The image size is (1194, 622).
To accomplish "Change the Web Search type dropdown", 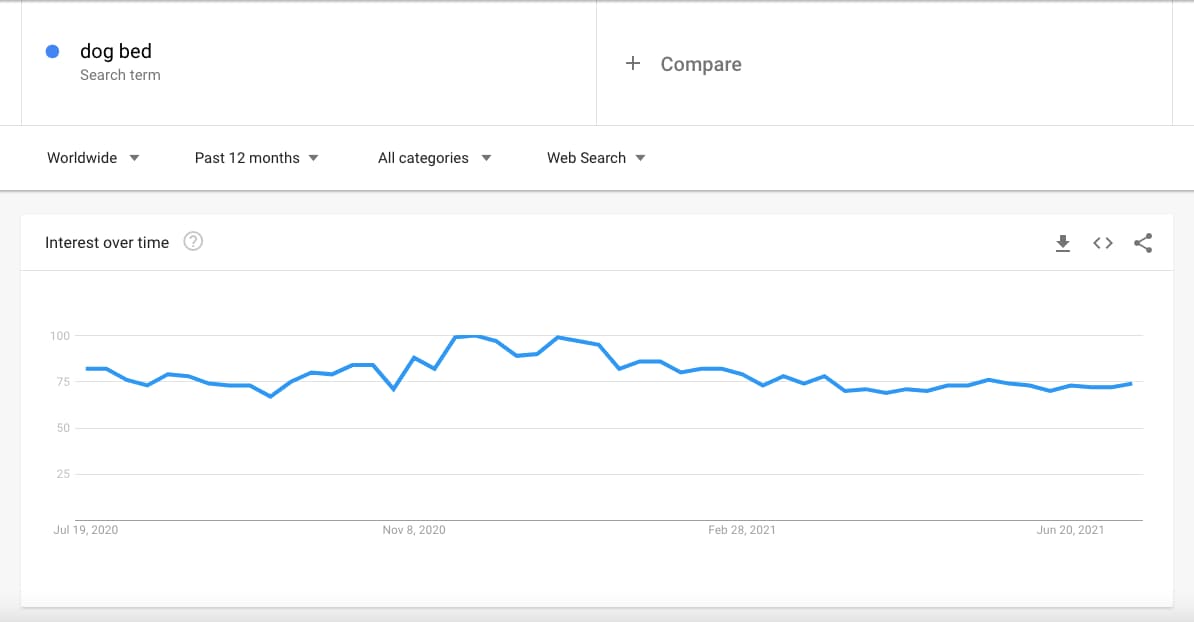I will pyautogui.click(x=596, y=158).
